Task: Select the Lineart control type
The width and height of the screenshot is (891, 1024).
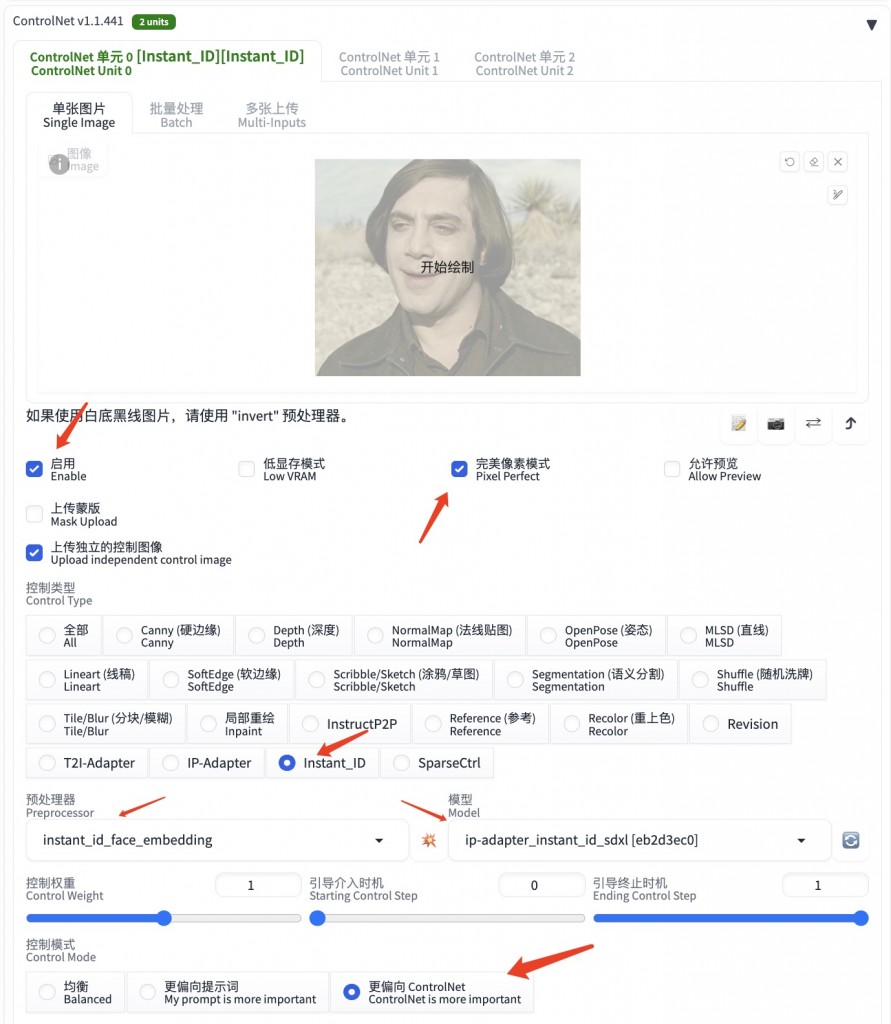Action: click(x=88, y=680)
